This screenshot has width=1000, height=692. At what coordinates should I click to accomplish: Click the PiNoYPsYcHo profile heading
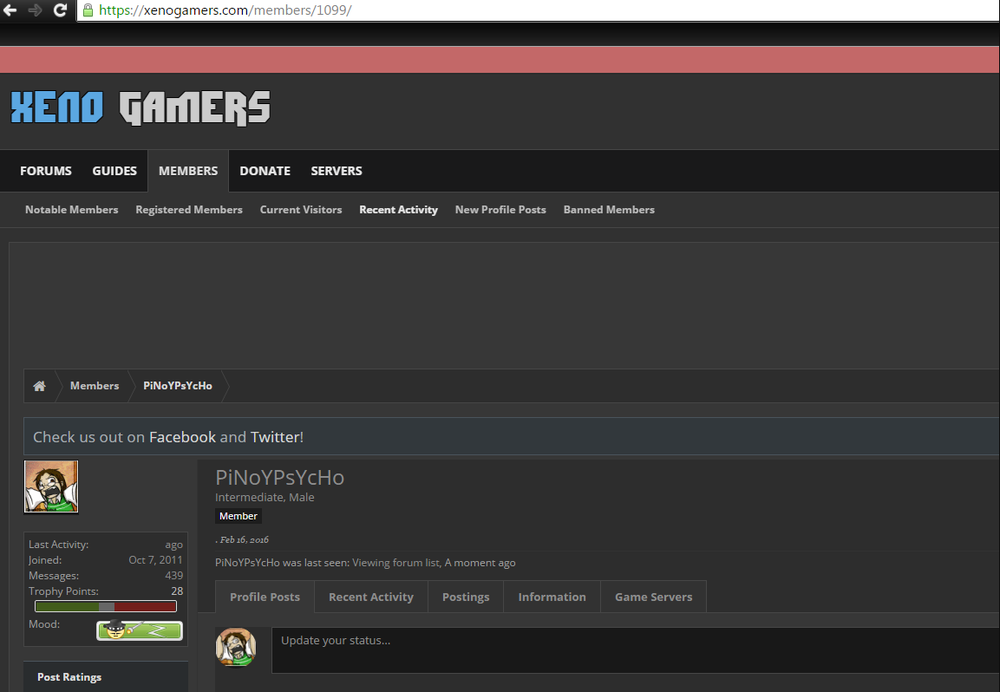click(x=280, y=478)
